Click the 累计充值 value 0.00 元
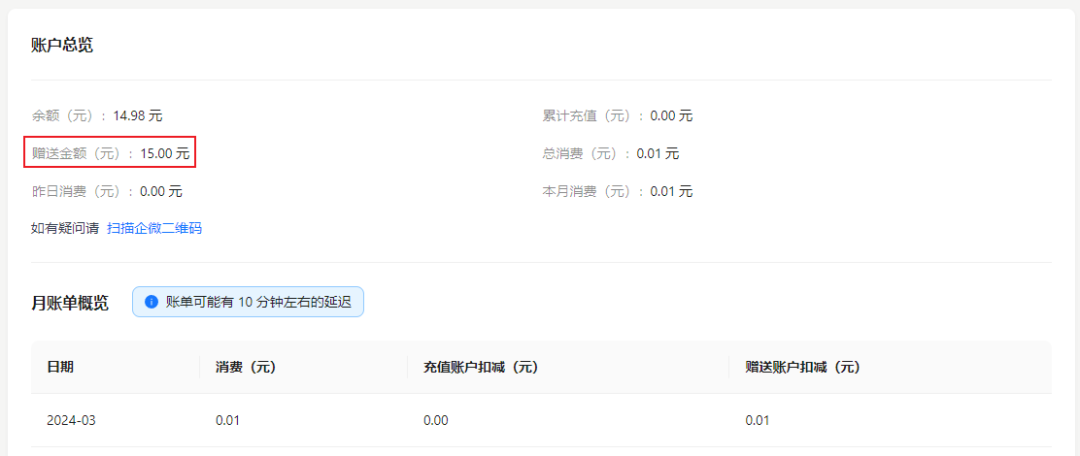 coord(672,116)
